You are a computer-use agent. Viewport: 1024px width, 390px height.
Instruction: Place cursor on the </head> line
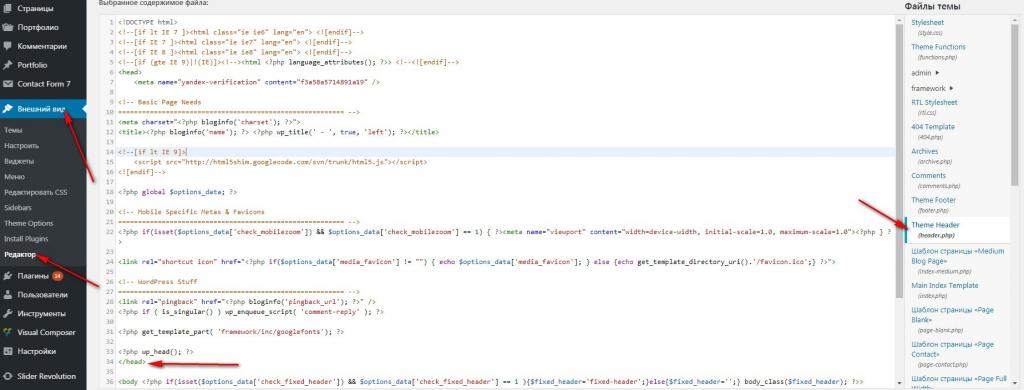[133, 362]
